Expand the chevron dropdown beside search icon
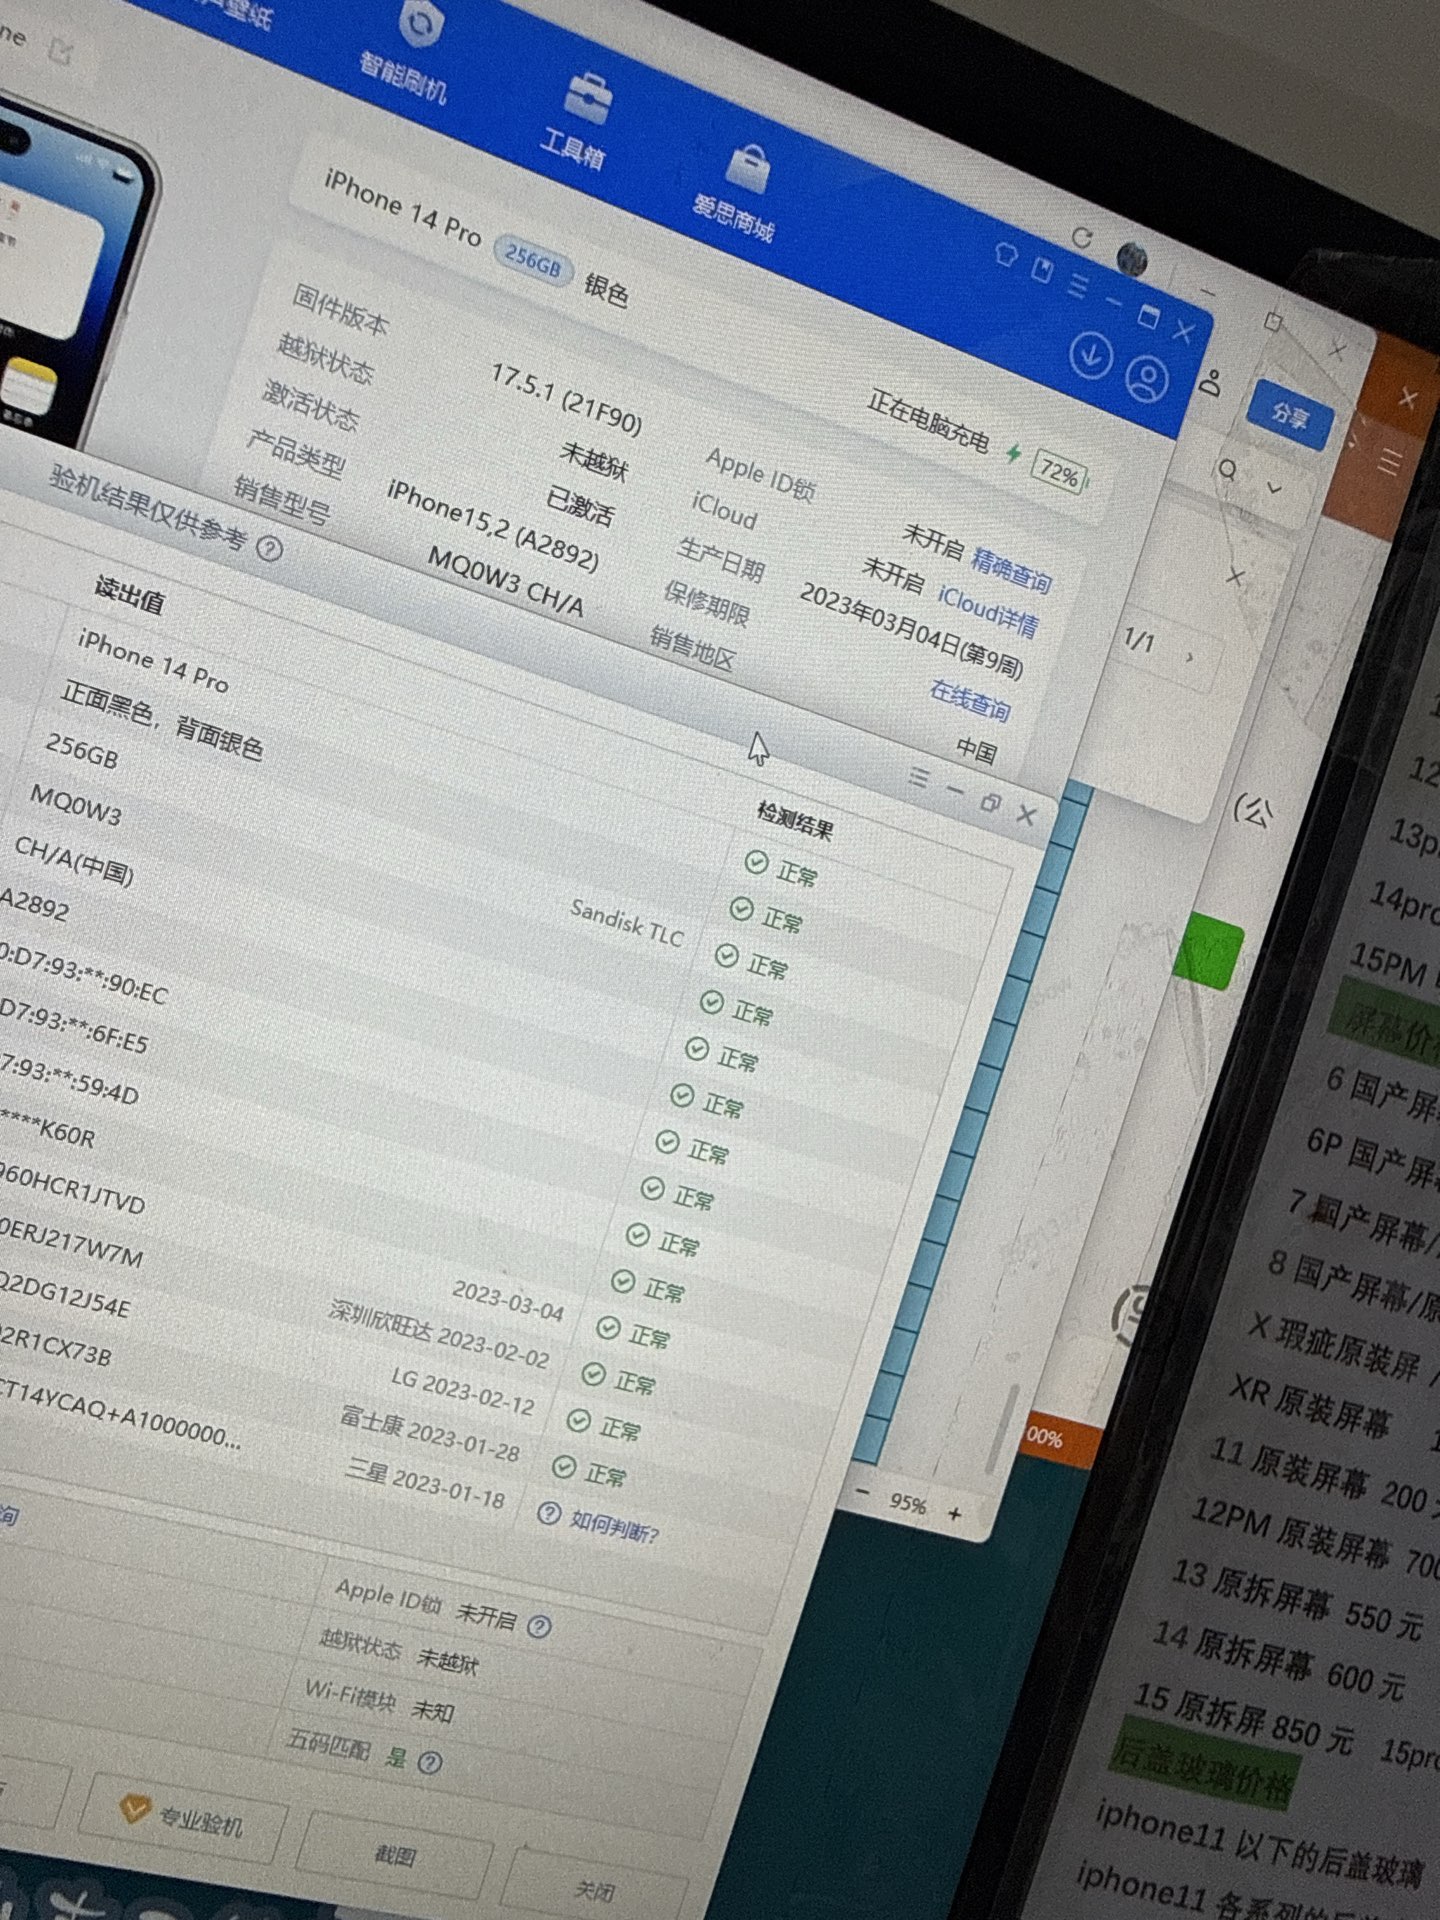The image size is (1440, 1920). 1274,488
